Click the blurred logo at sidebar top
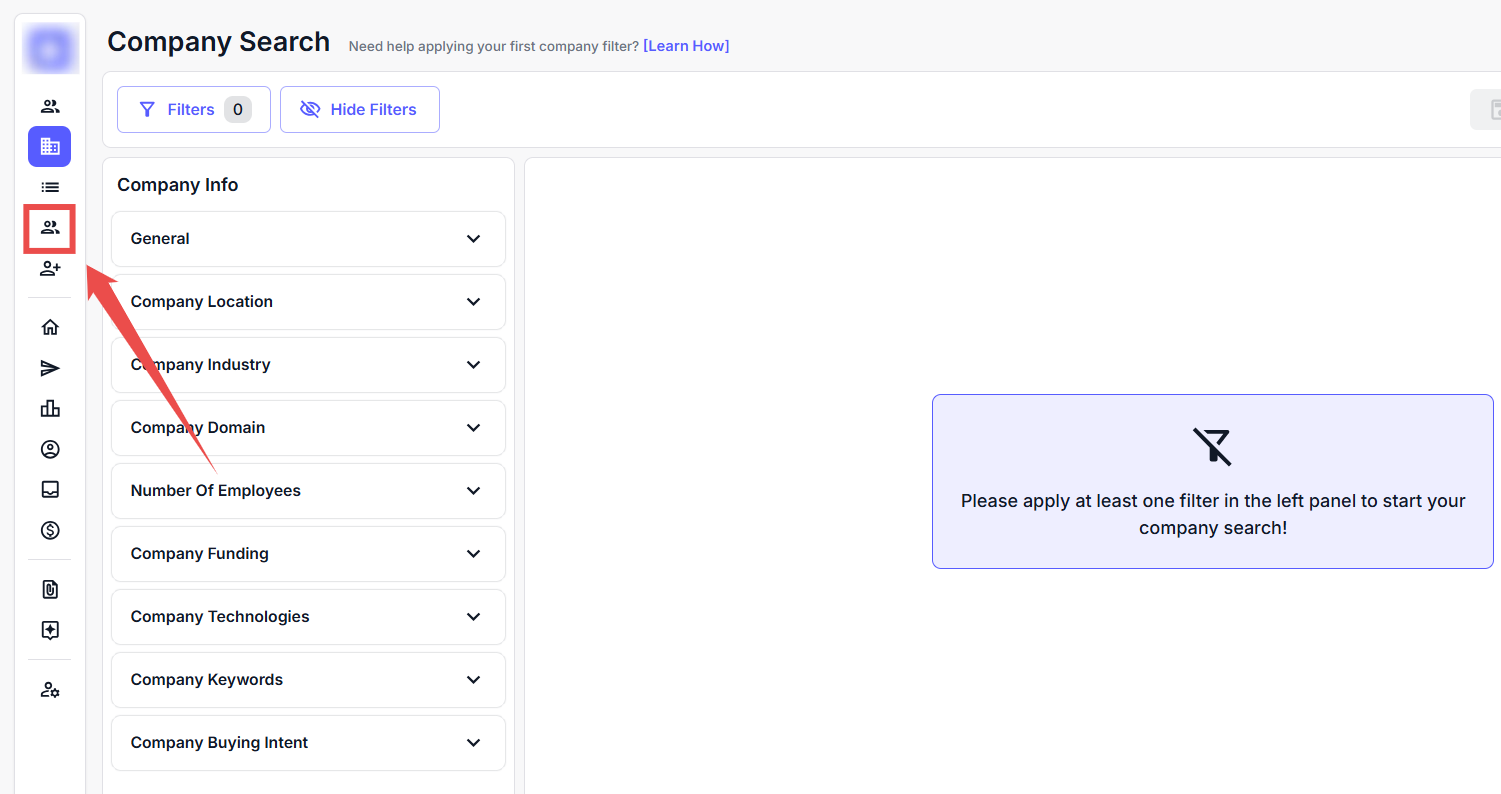1501x794 pixels. 51,49
